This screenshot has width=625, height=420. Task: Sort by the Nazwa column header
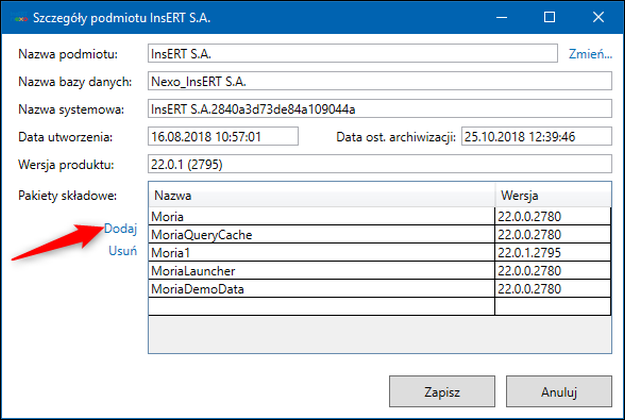point(321,194)
